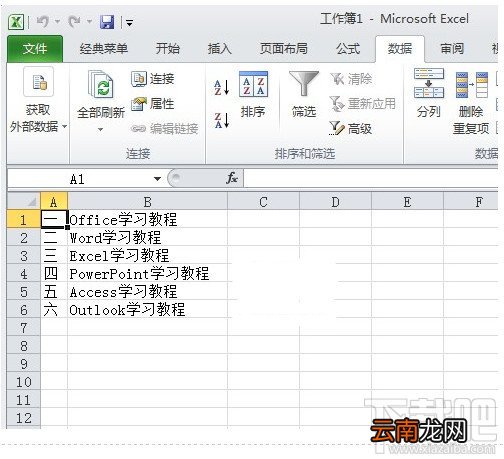Switch to the 经典菜单 tab

(x=104, y=49)
